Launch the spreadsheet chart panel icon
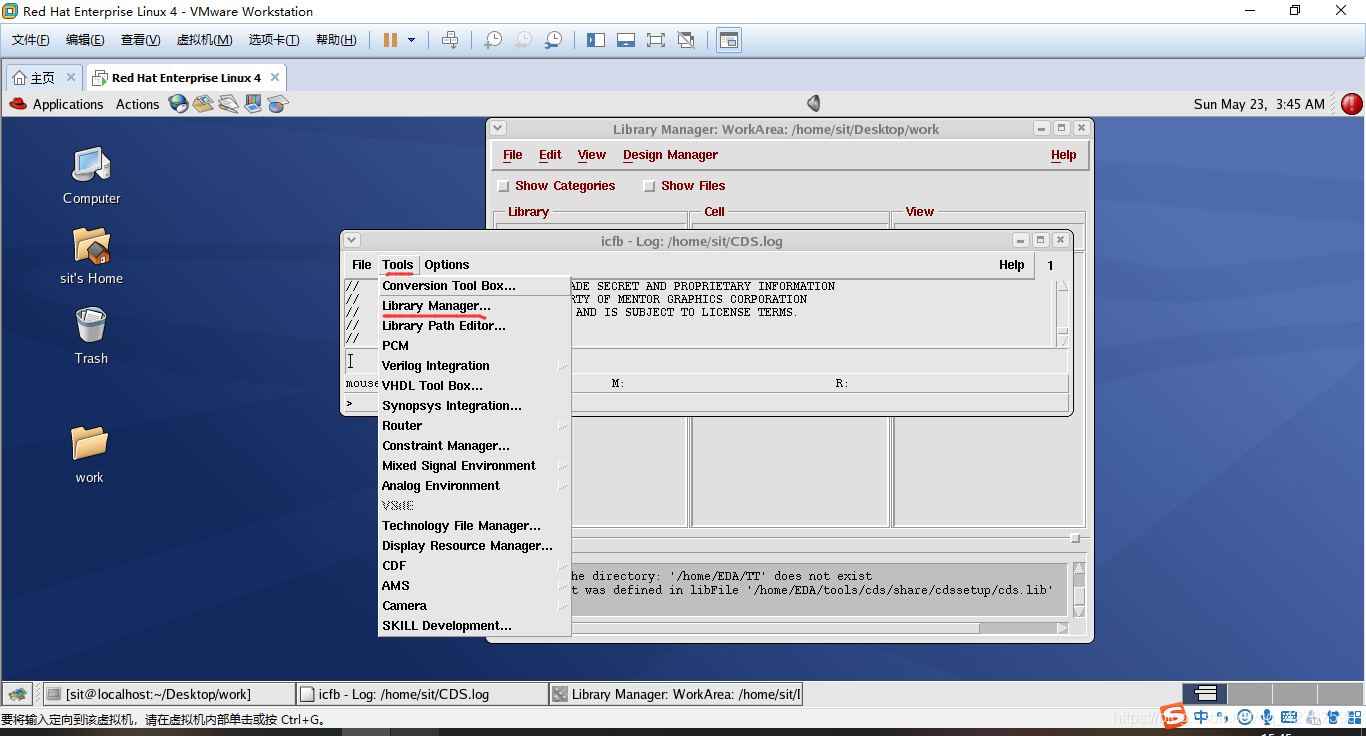Viewport: 1366px width, 736px height. coord(278,103)
